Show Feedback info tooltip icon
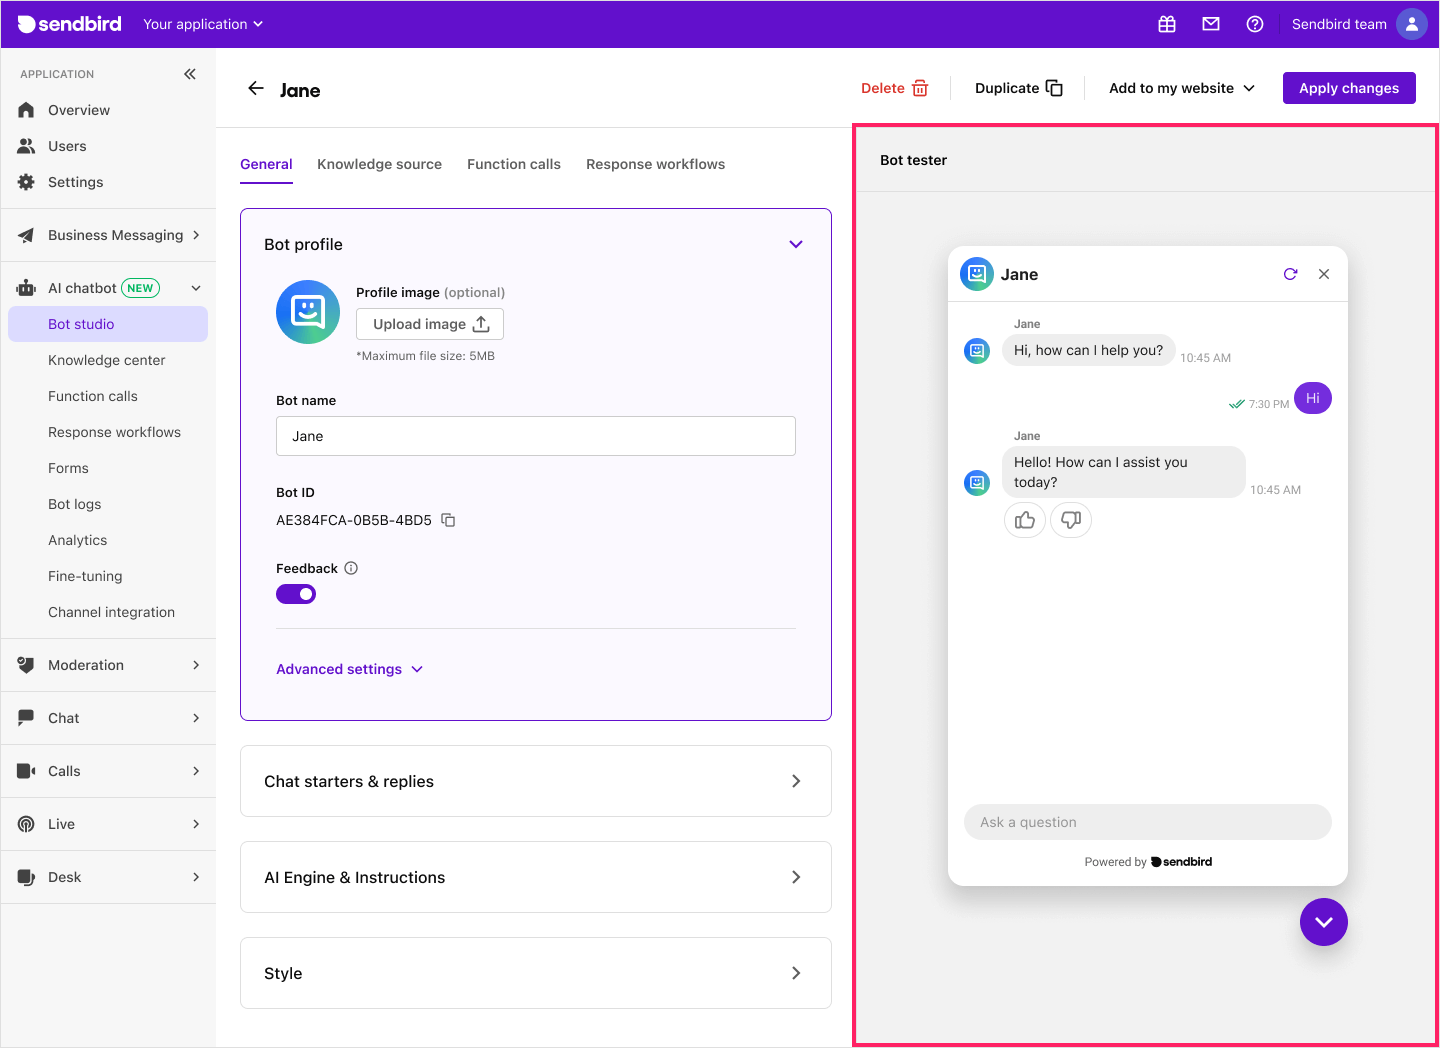This screenshot has width=1440, height=1048. 351,568
